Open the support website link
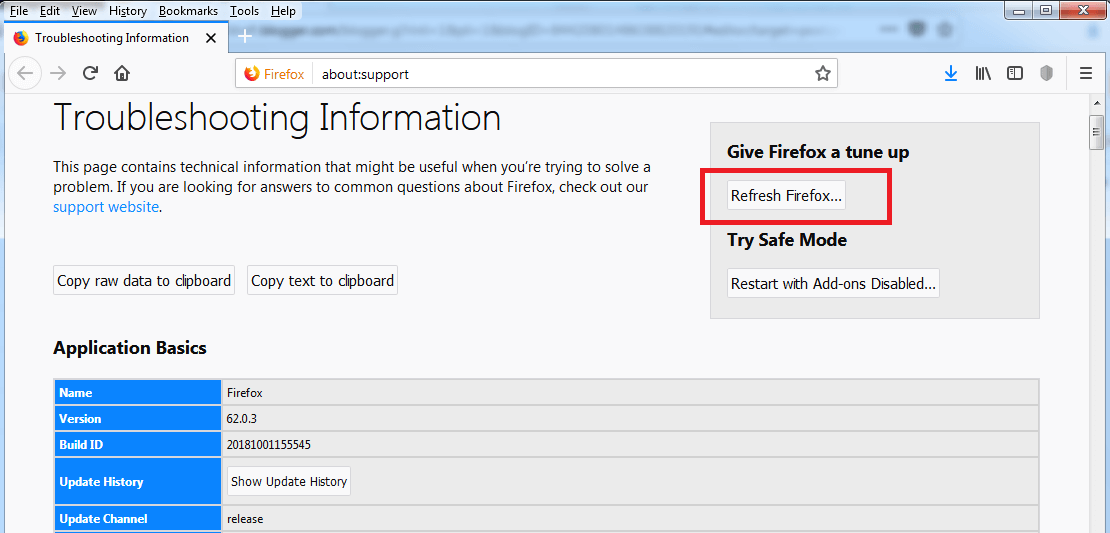The image size is (1110, 533). point(106,207)
